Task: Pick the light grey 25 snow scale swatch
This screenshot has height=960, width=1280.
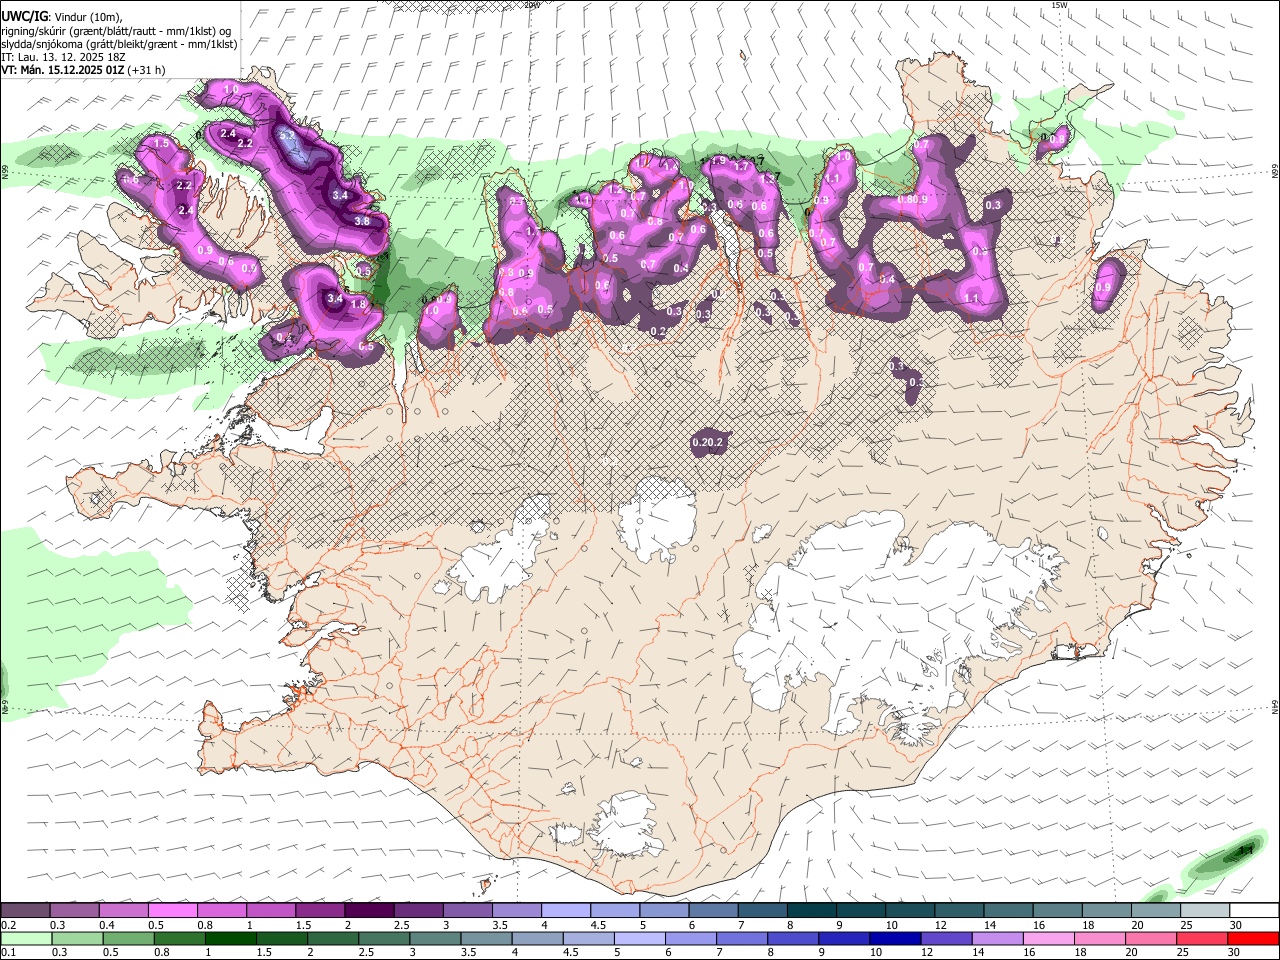Action: [x=1205, y=911]
